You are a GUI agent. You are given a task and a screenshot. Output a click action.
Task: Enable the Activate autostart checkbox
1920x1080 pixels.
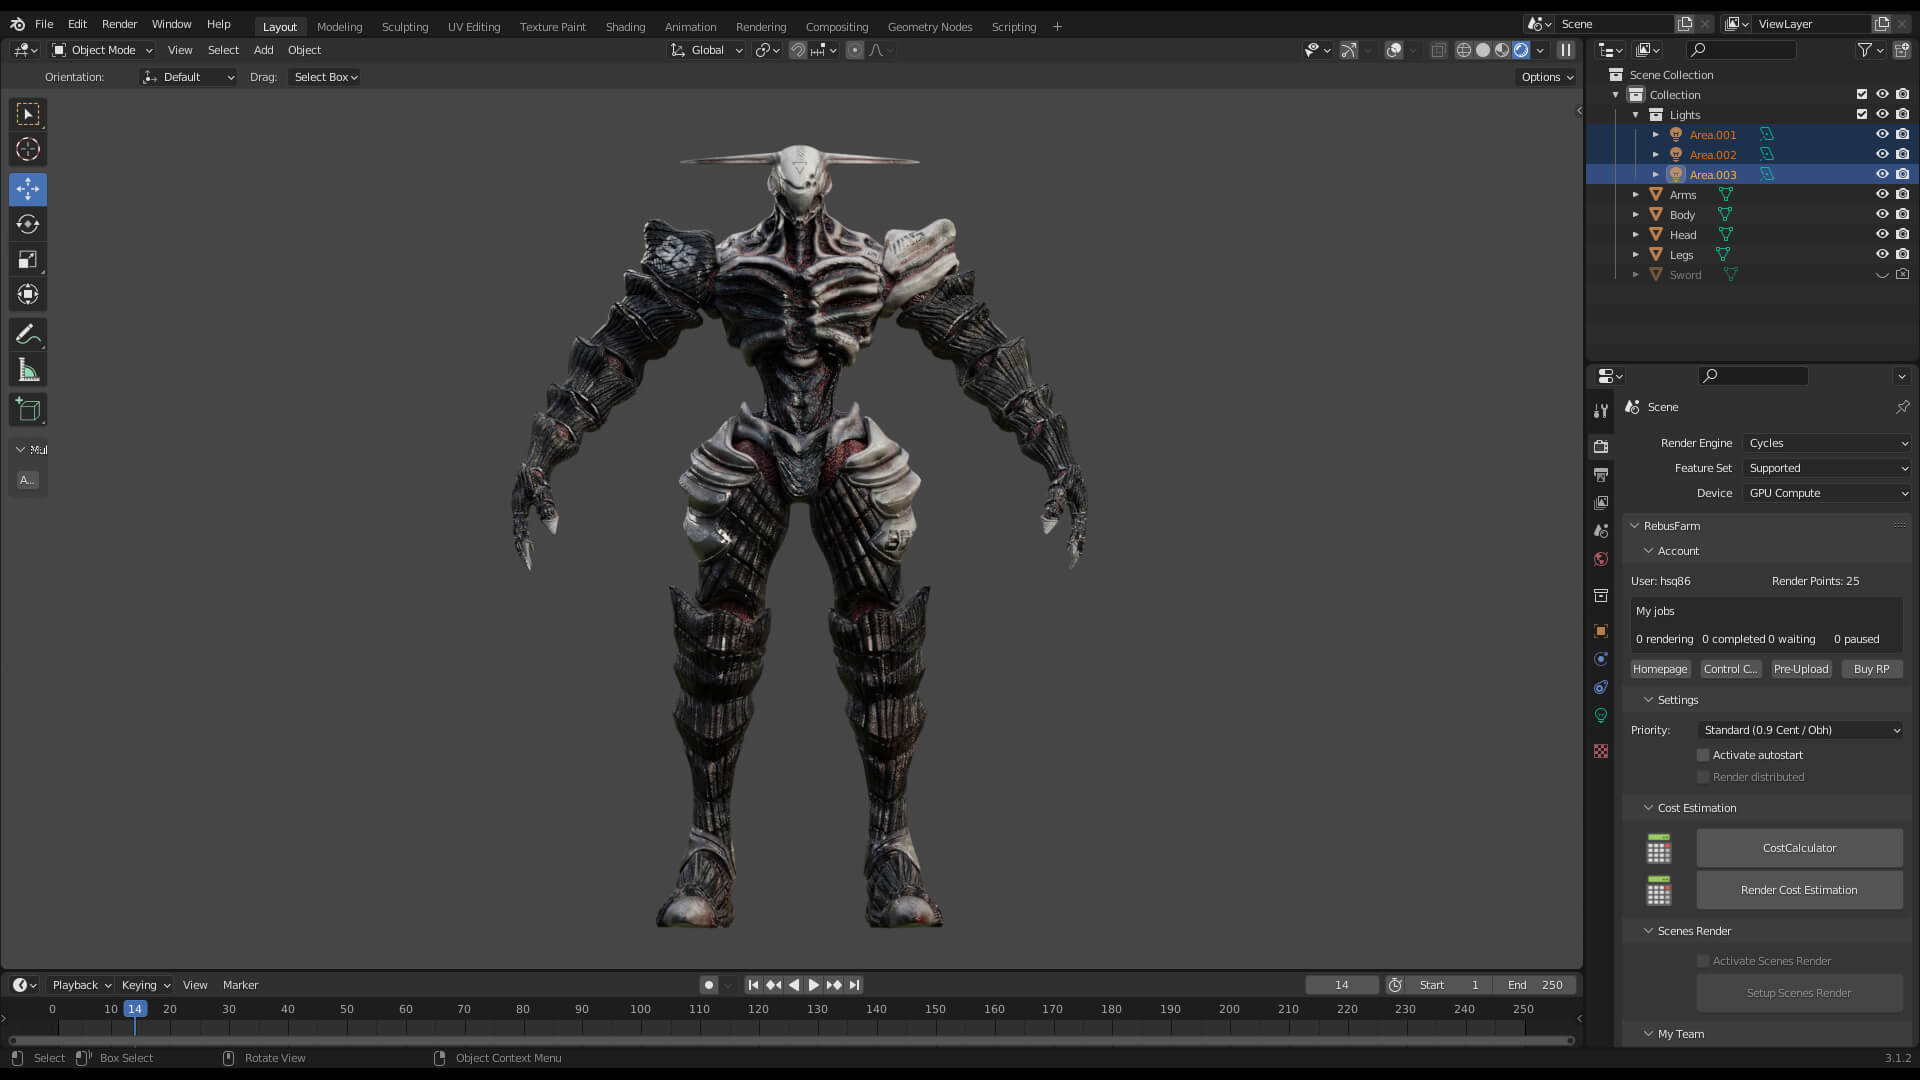(1703, 755)
